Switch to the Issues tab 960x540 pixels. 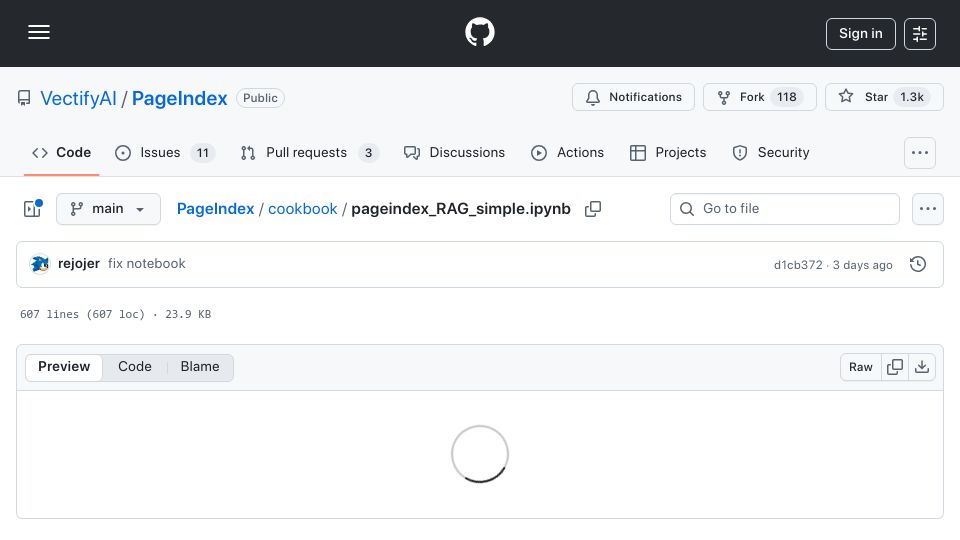pos(165,152)
